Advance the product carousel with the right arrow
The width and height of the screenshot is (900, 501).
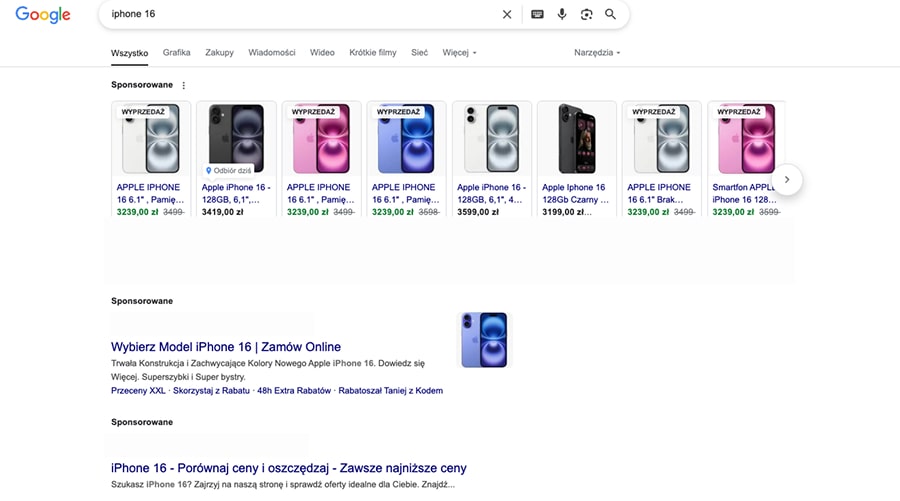point(787,180)
